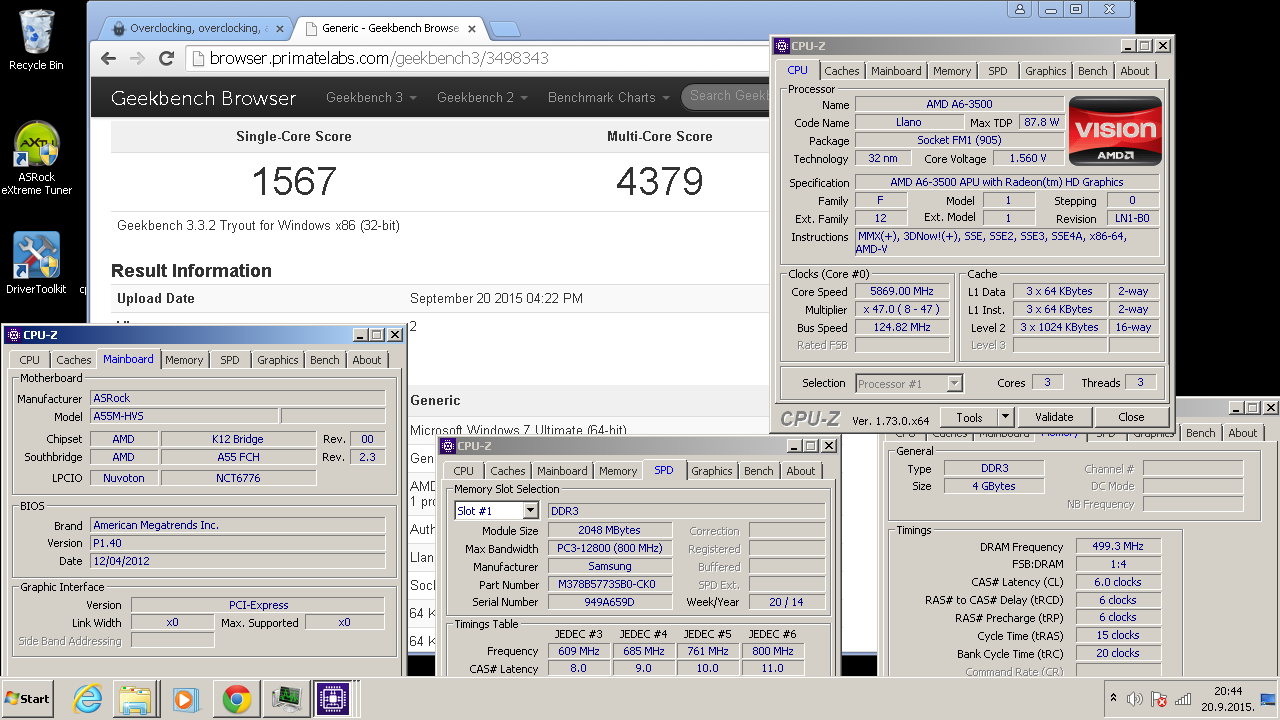Screen dimensions: 1280x720
Task: Click the AMD Vision logo
Action: click(x=1115, y=130)
